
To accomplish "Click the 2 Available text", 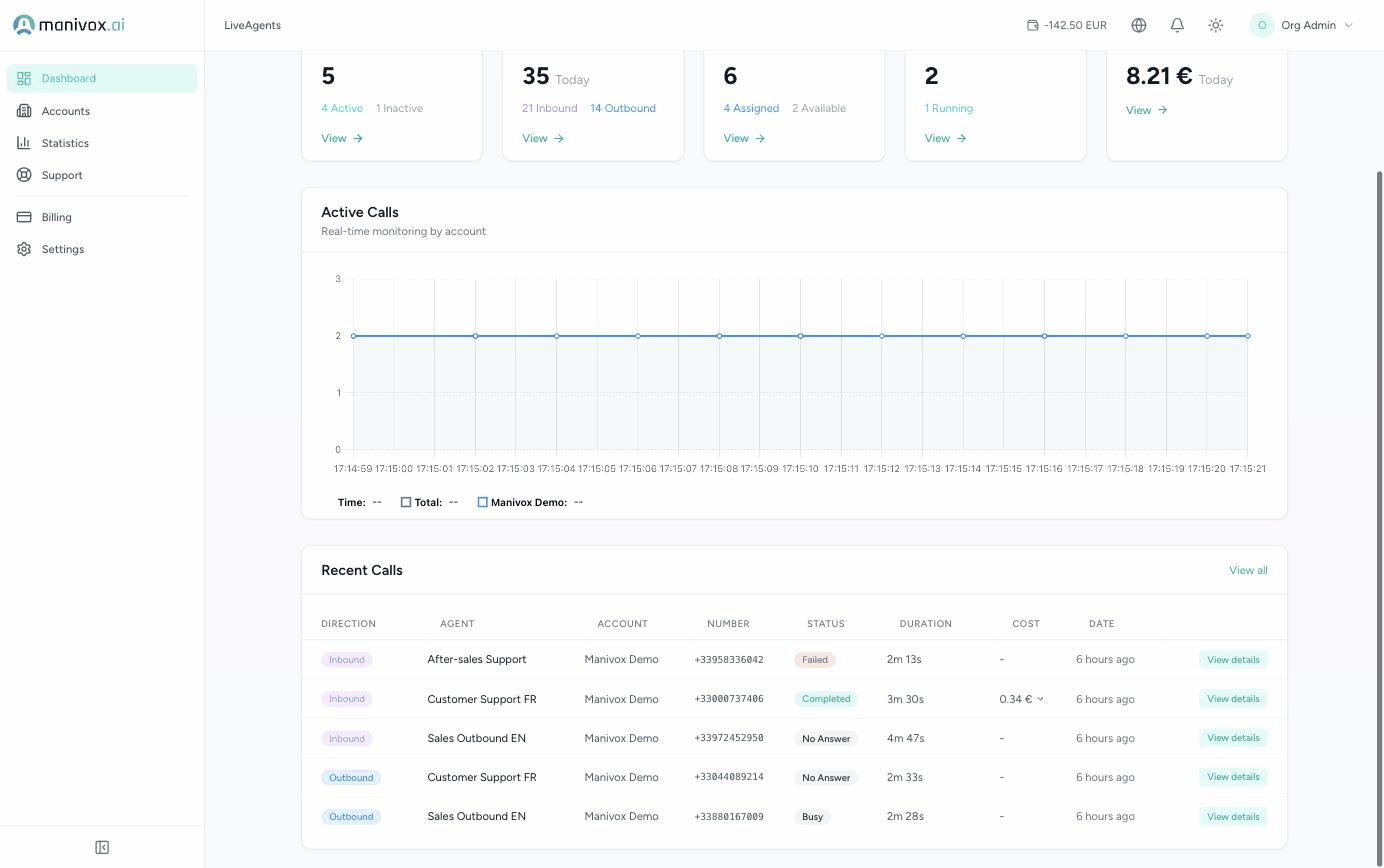I will click(x=819, y=108).
